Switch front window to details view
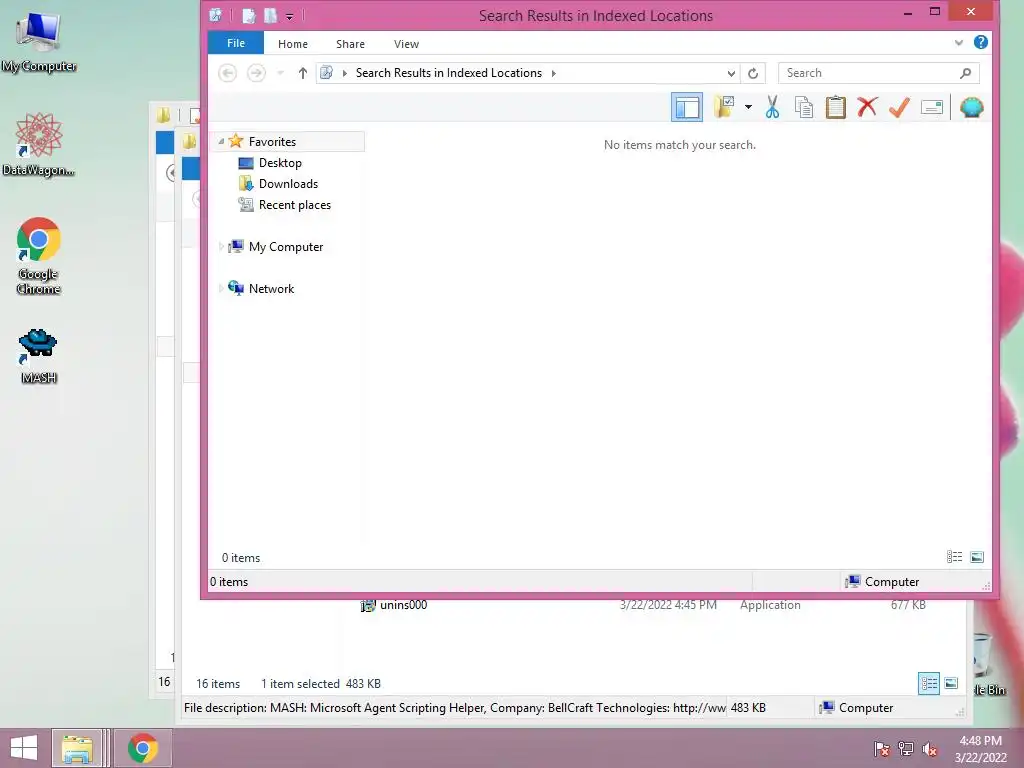Viewport: 1024px width, 768px height. coord(954,557)
